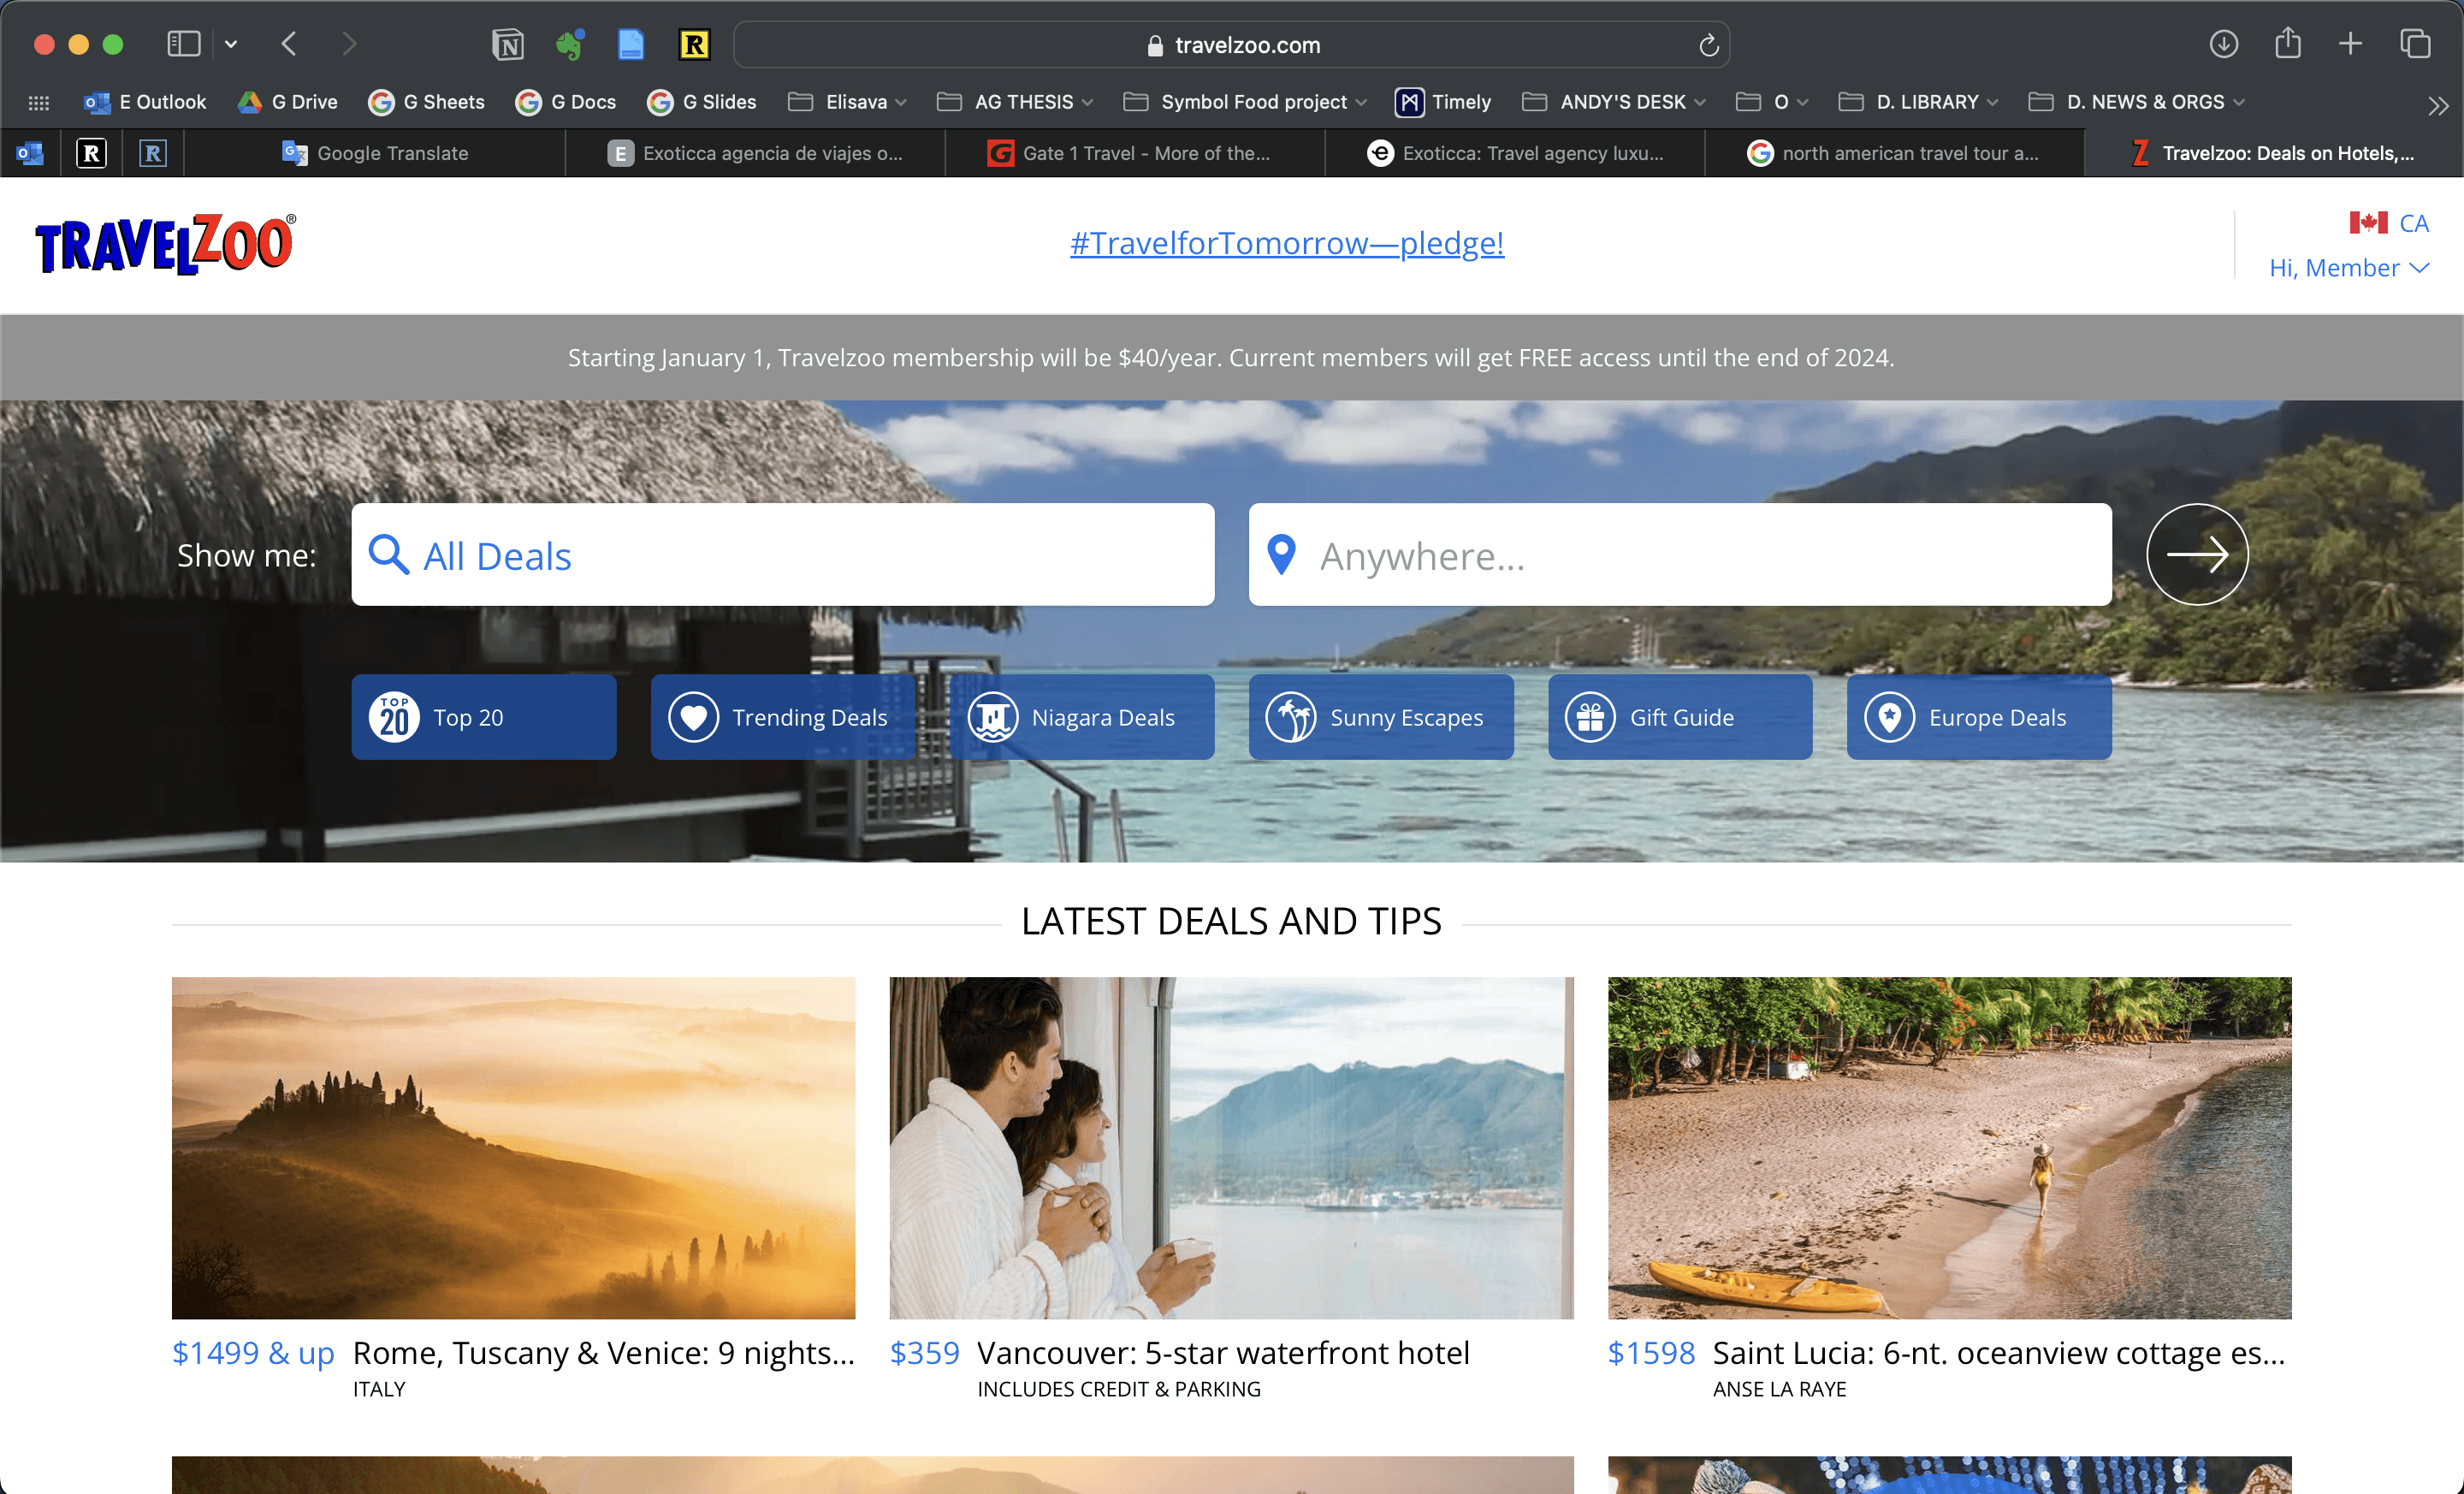This screenshot has height=1494, width=2464.
Task: Open the Notion extension icon
Action: pos(508,45)
